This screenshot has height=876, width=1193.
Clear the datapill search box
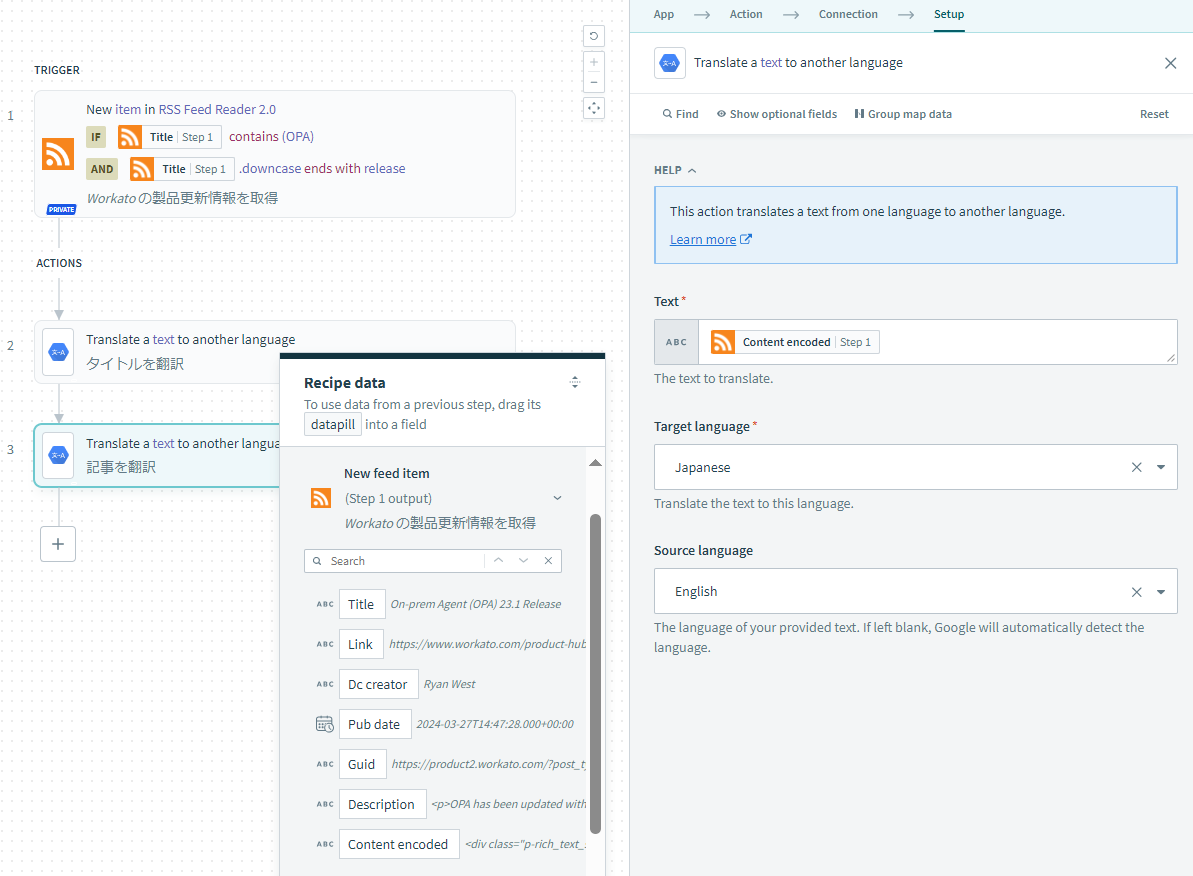click(x=548, y=561)
